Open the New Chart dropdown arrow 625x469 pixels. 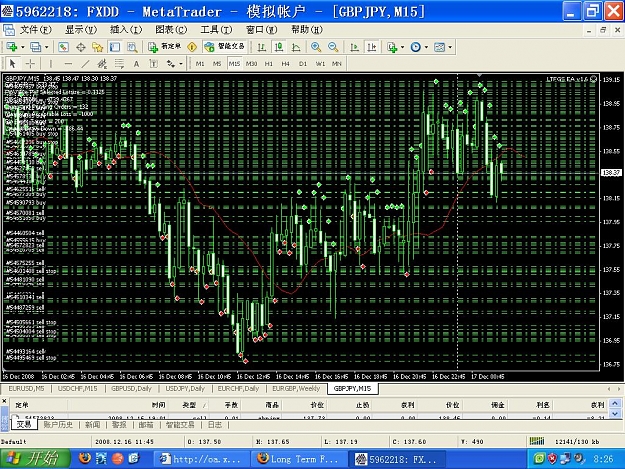(x=22, y=47)
